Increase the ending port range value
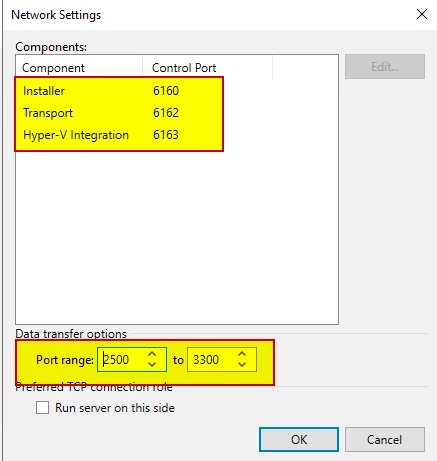The height and width of the screenshot is (461, 437). pos(242,355)
